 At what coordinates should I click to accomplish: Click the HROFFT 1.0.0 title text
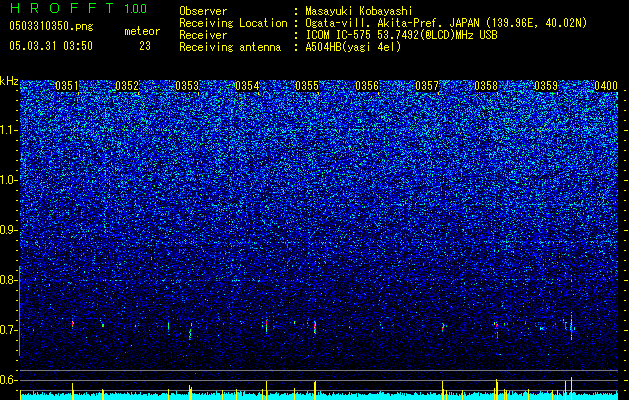click(79, 8)
